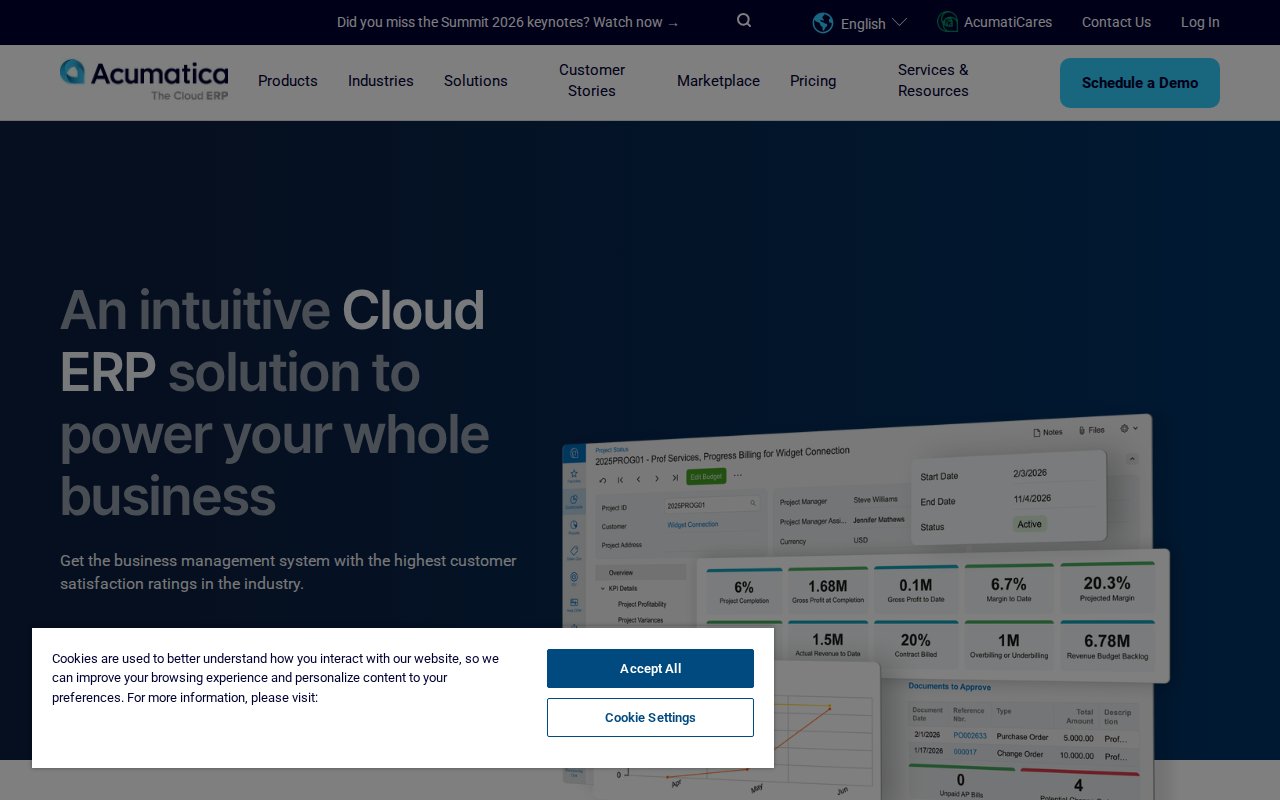This screenshot has width=1280, height=800.
Task: Open the Industries navigation menu
Action: tap(381, 81)
